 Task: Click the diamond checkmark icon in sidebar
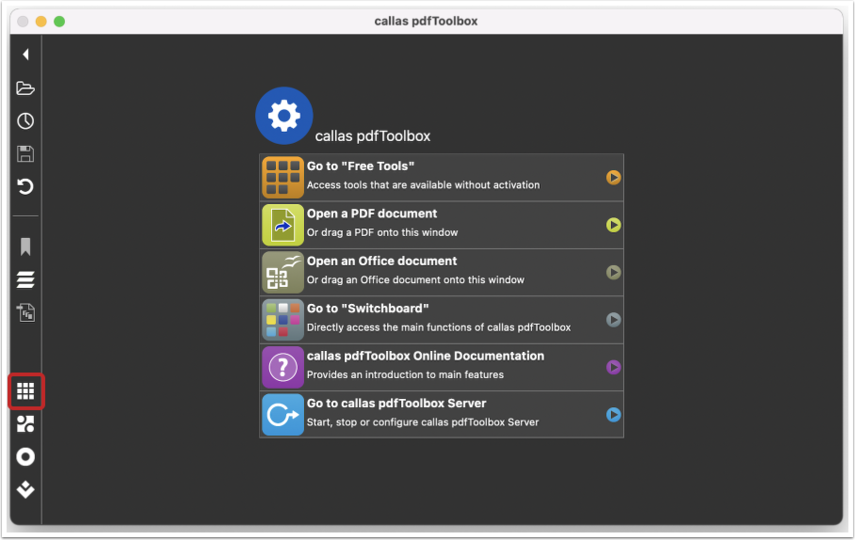click(26, 490)
